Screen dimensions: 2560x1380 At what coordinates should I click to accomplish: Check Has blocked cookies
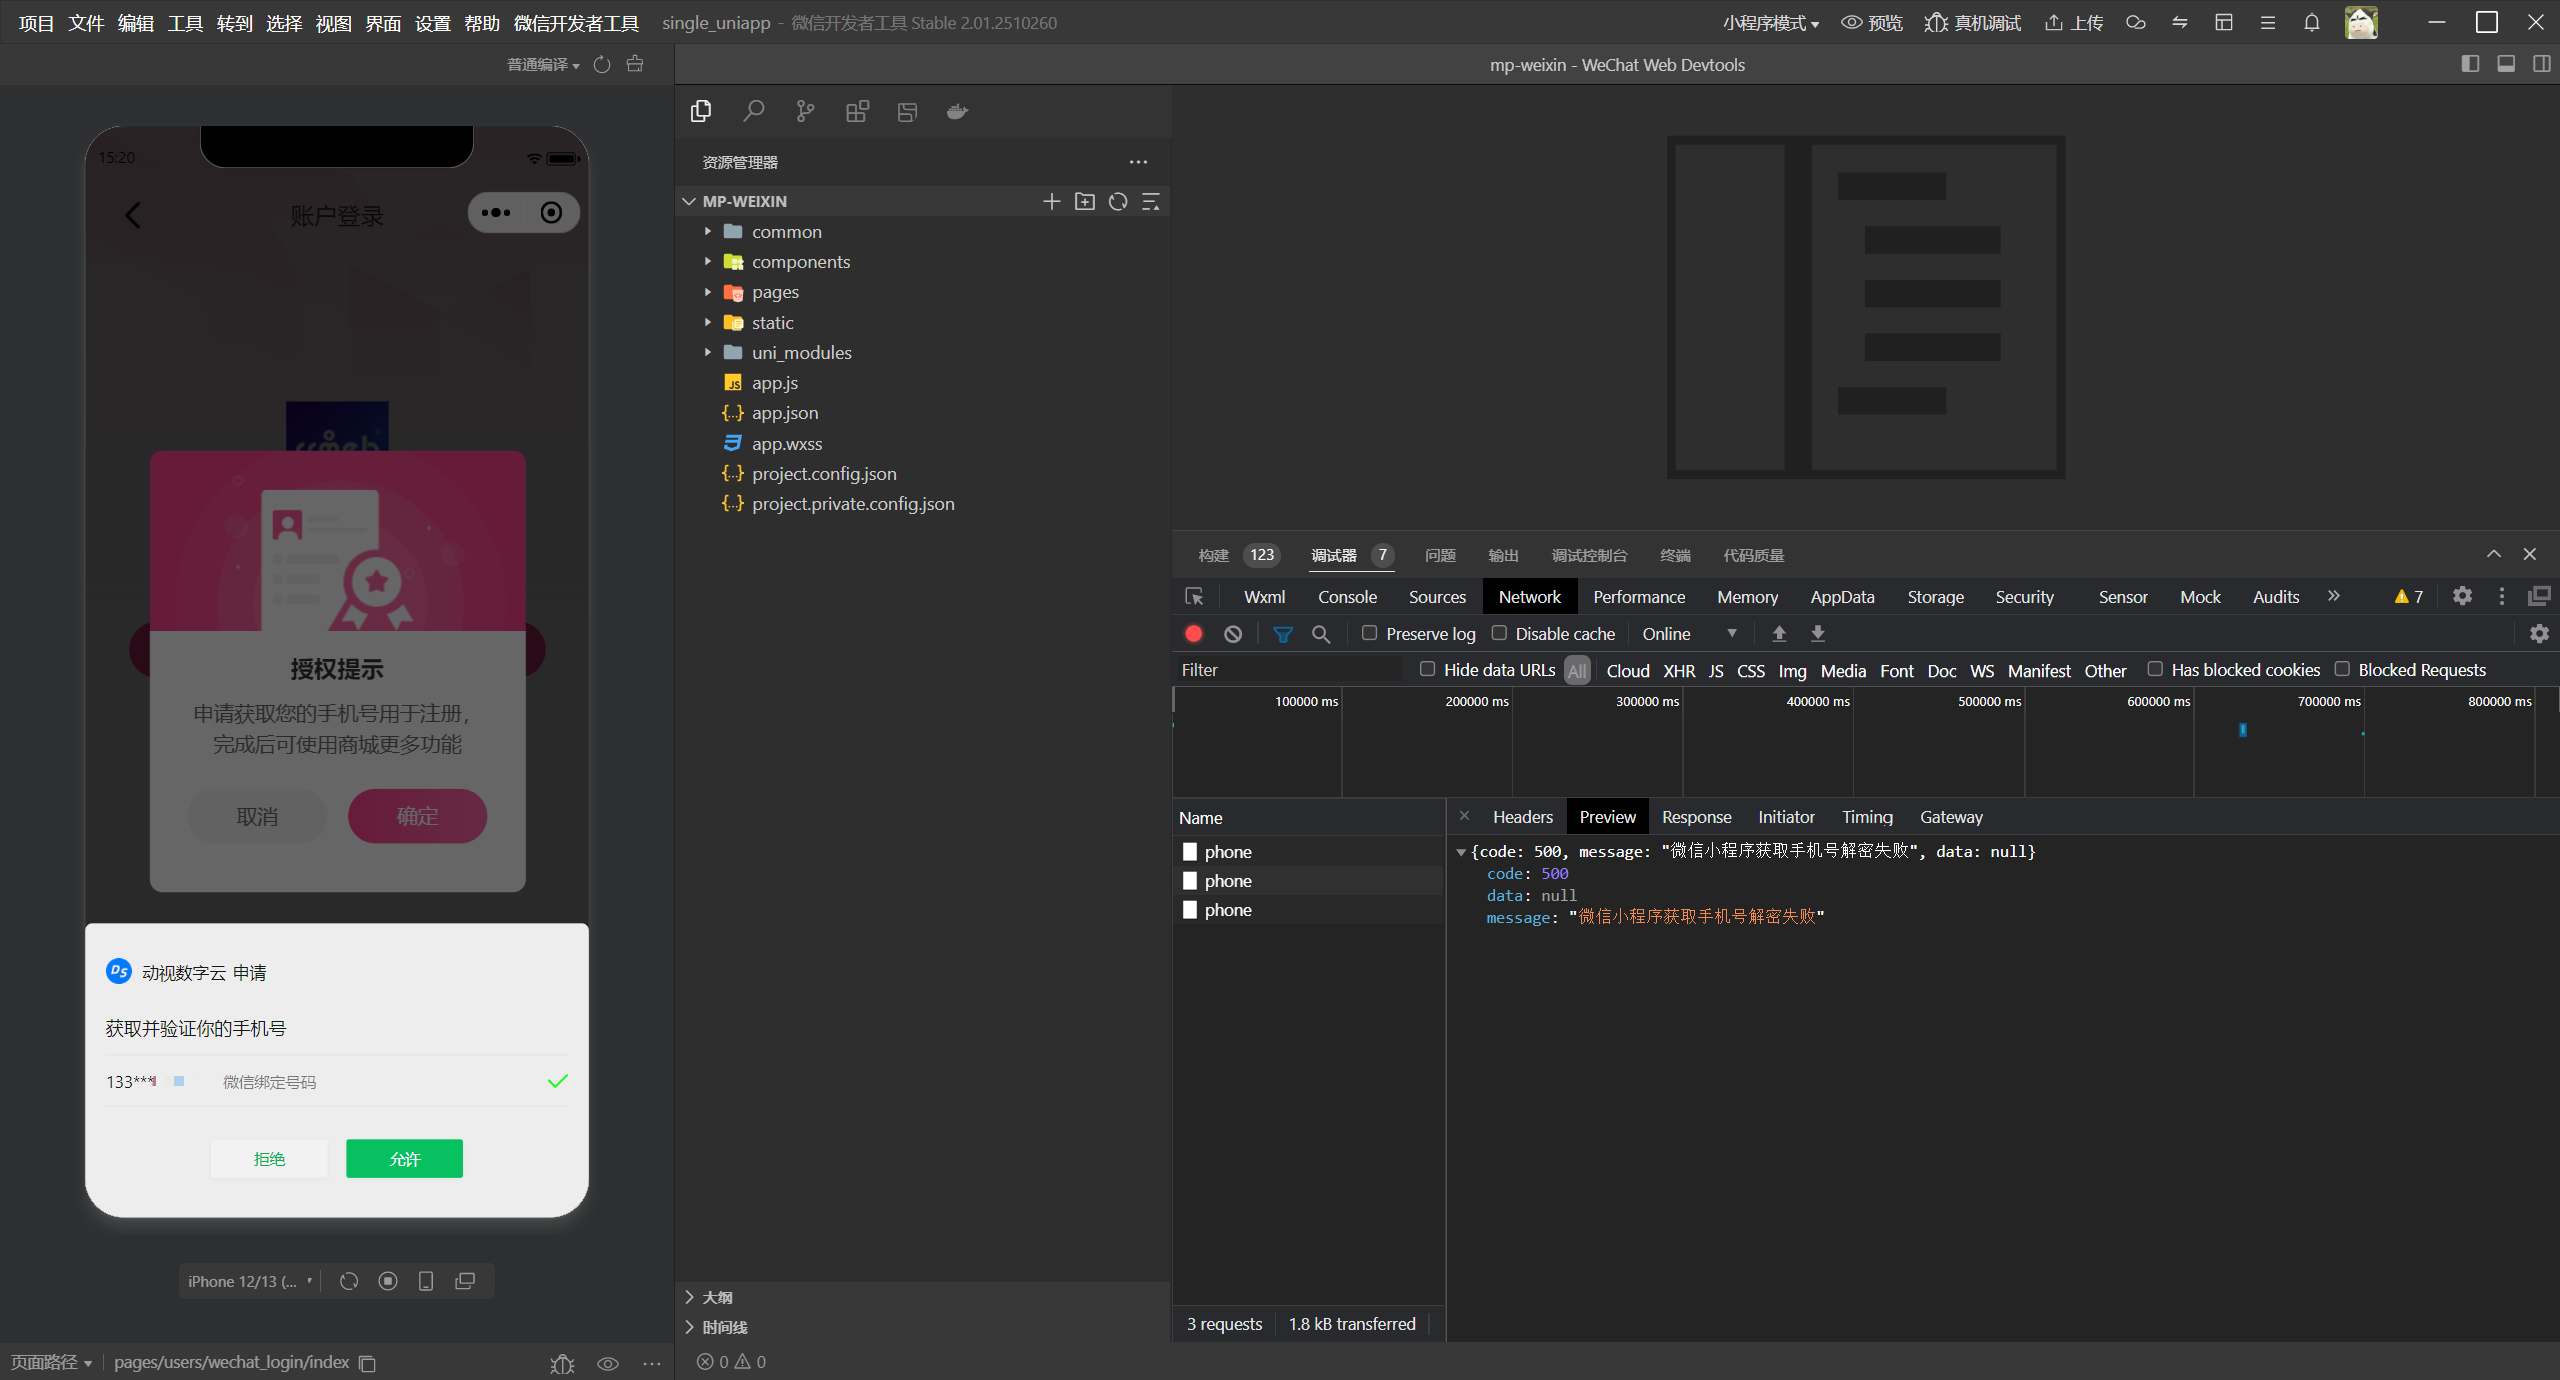[2155, 669]
